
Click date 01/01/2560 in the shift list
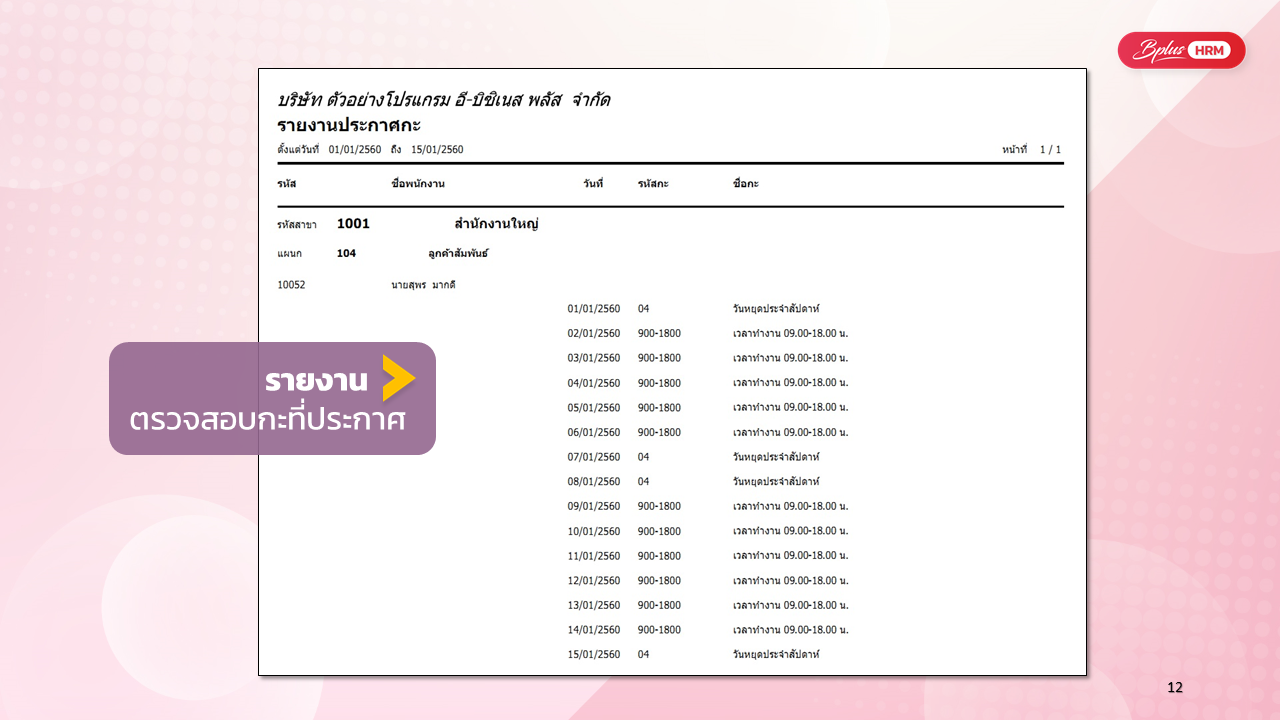coord(594,309)
